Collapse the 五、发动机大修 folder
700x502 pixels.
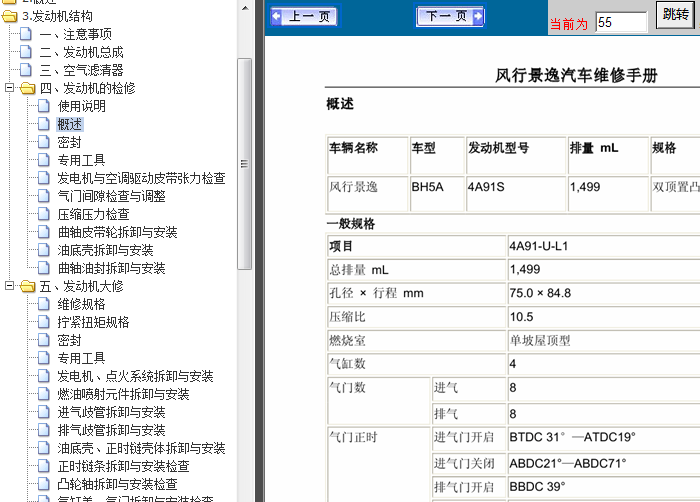pos(9,286)
